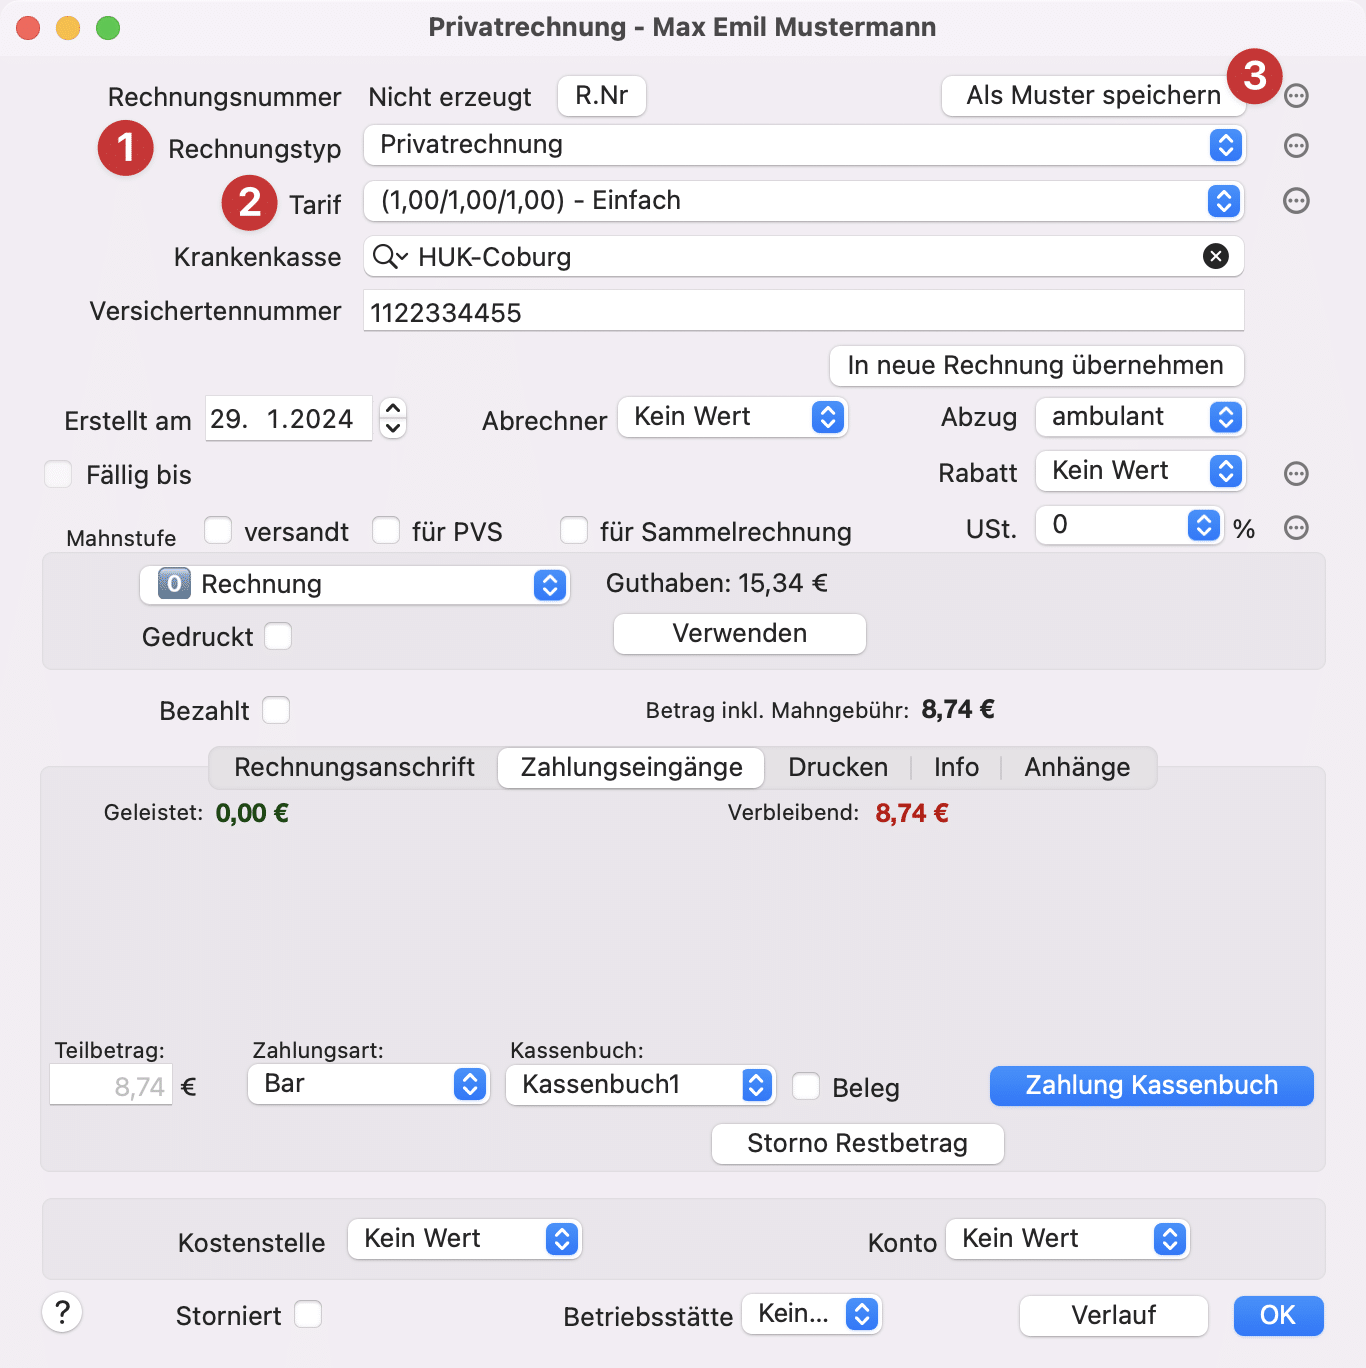1366x1368 pixels.
Task: Open the help icon at bottom left
Action: pyautogui.click(x=62, y=1313)
